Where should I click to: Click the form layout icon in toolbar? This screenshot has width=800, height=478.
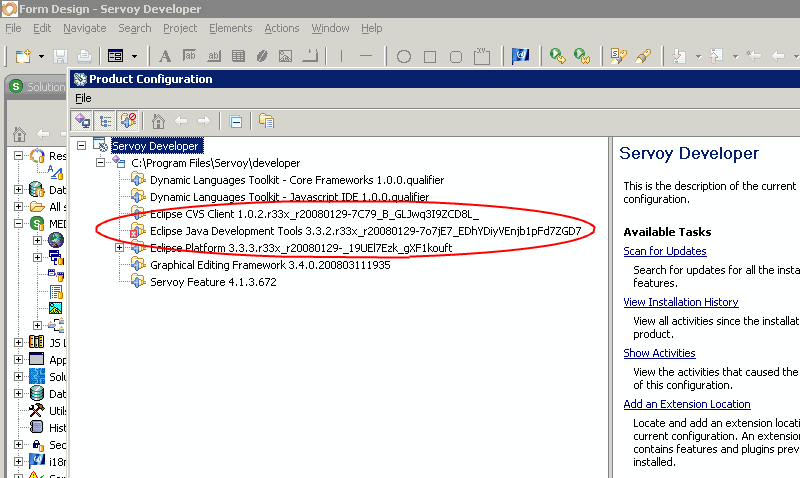115,56
